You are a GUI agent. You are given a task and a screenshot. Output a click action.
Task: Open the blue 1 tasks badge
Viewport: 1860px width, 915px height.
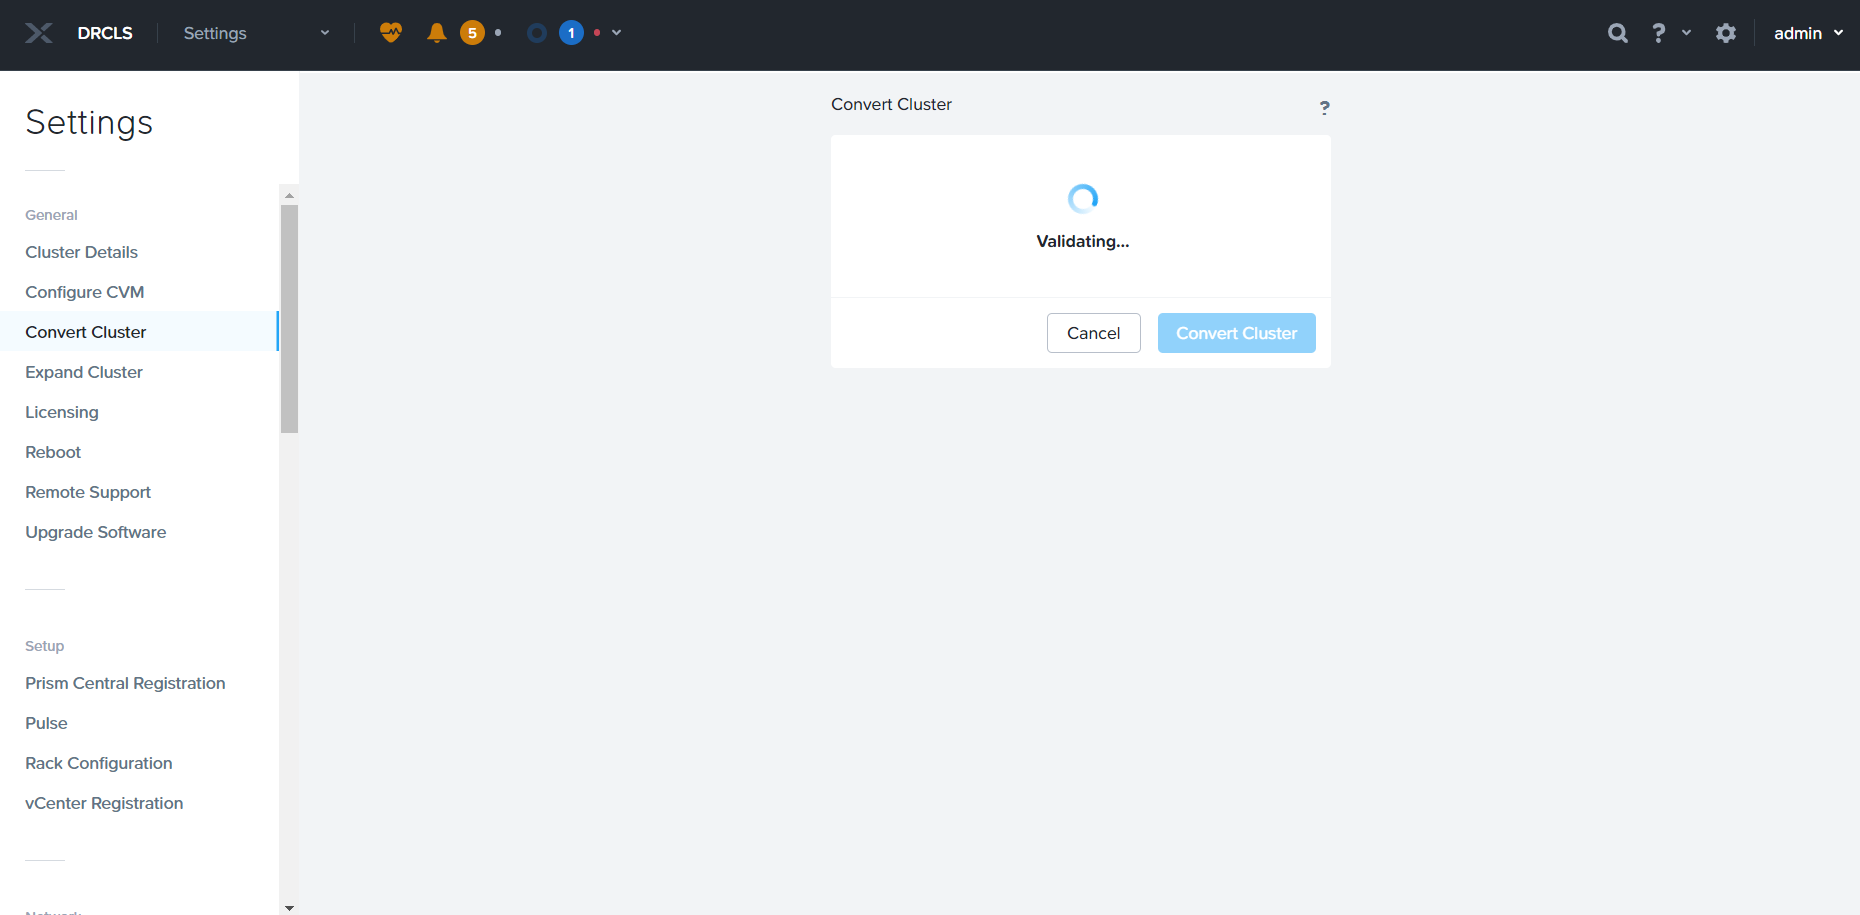pos(571,33)
